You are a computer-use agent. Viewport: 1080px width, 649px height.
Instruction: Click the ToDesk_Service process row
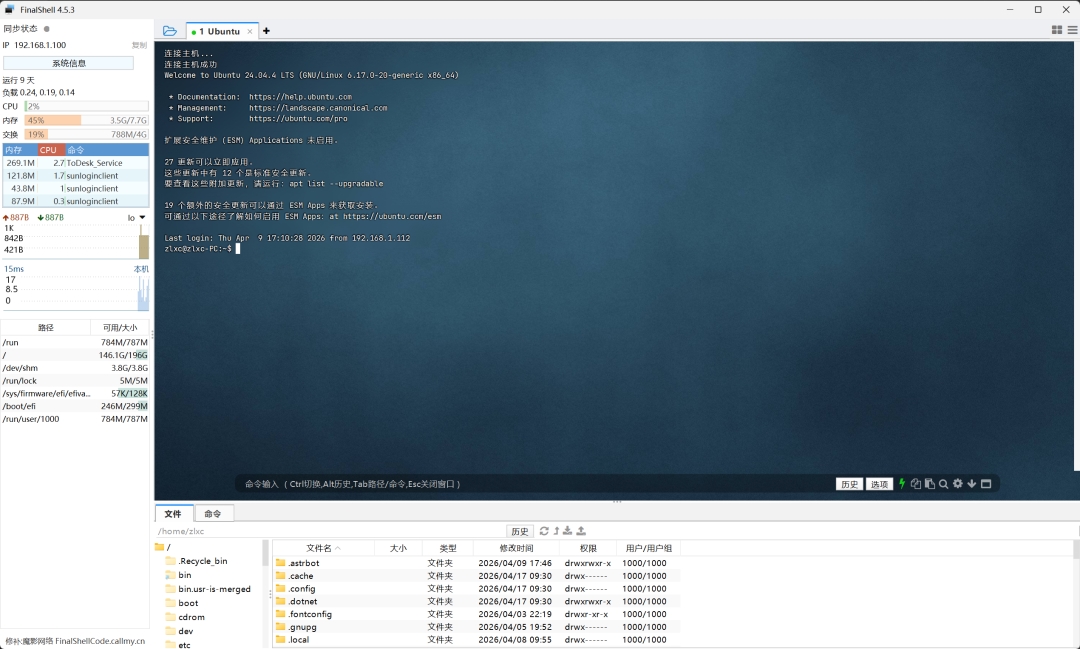(76, 163)
